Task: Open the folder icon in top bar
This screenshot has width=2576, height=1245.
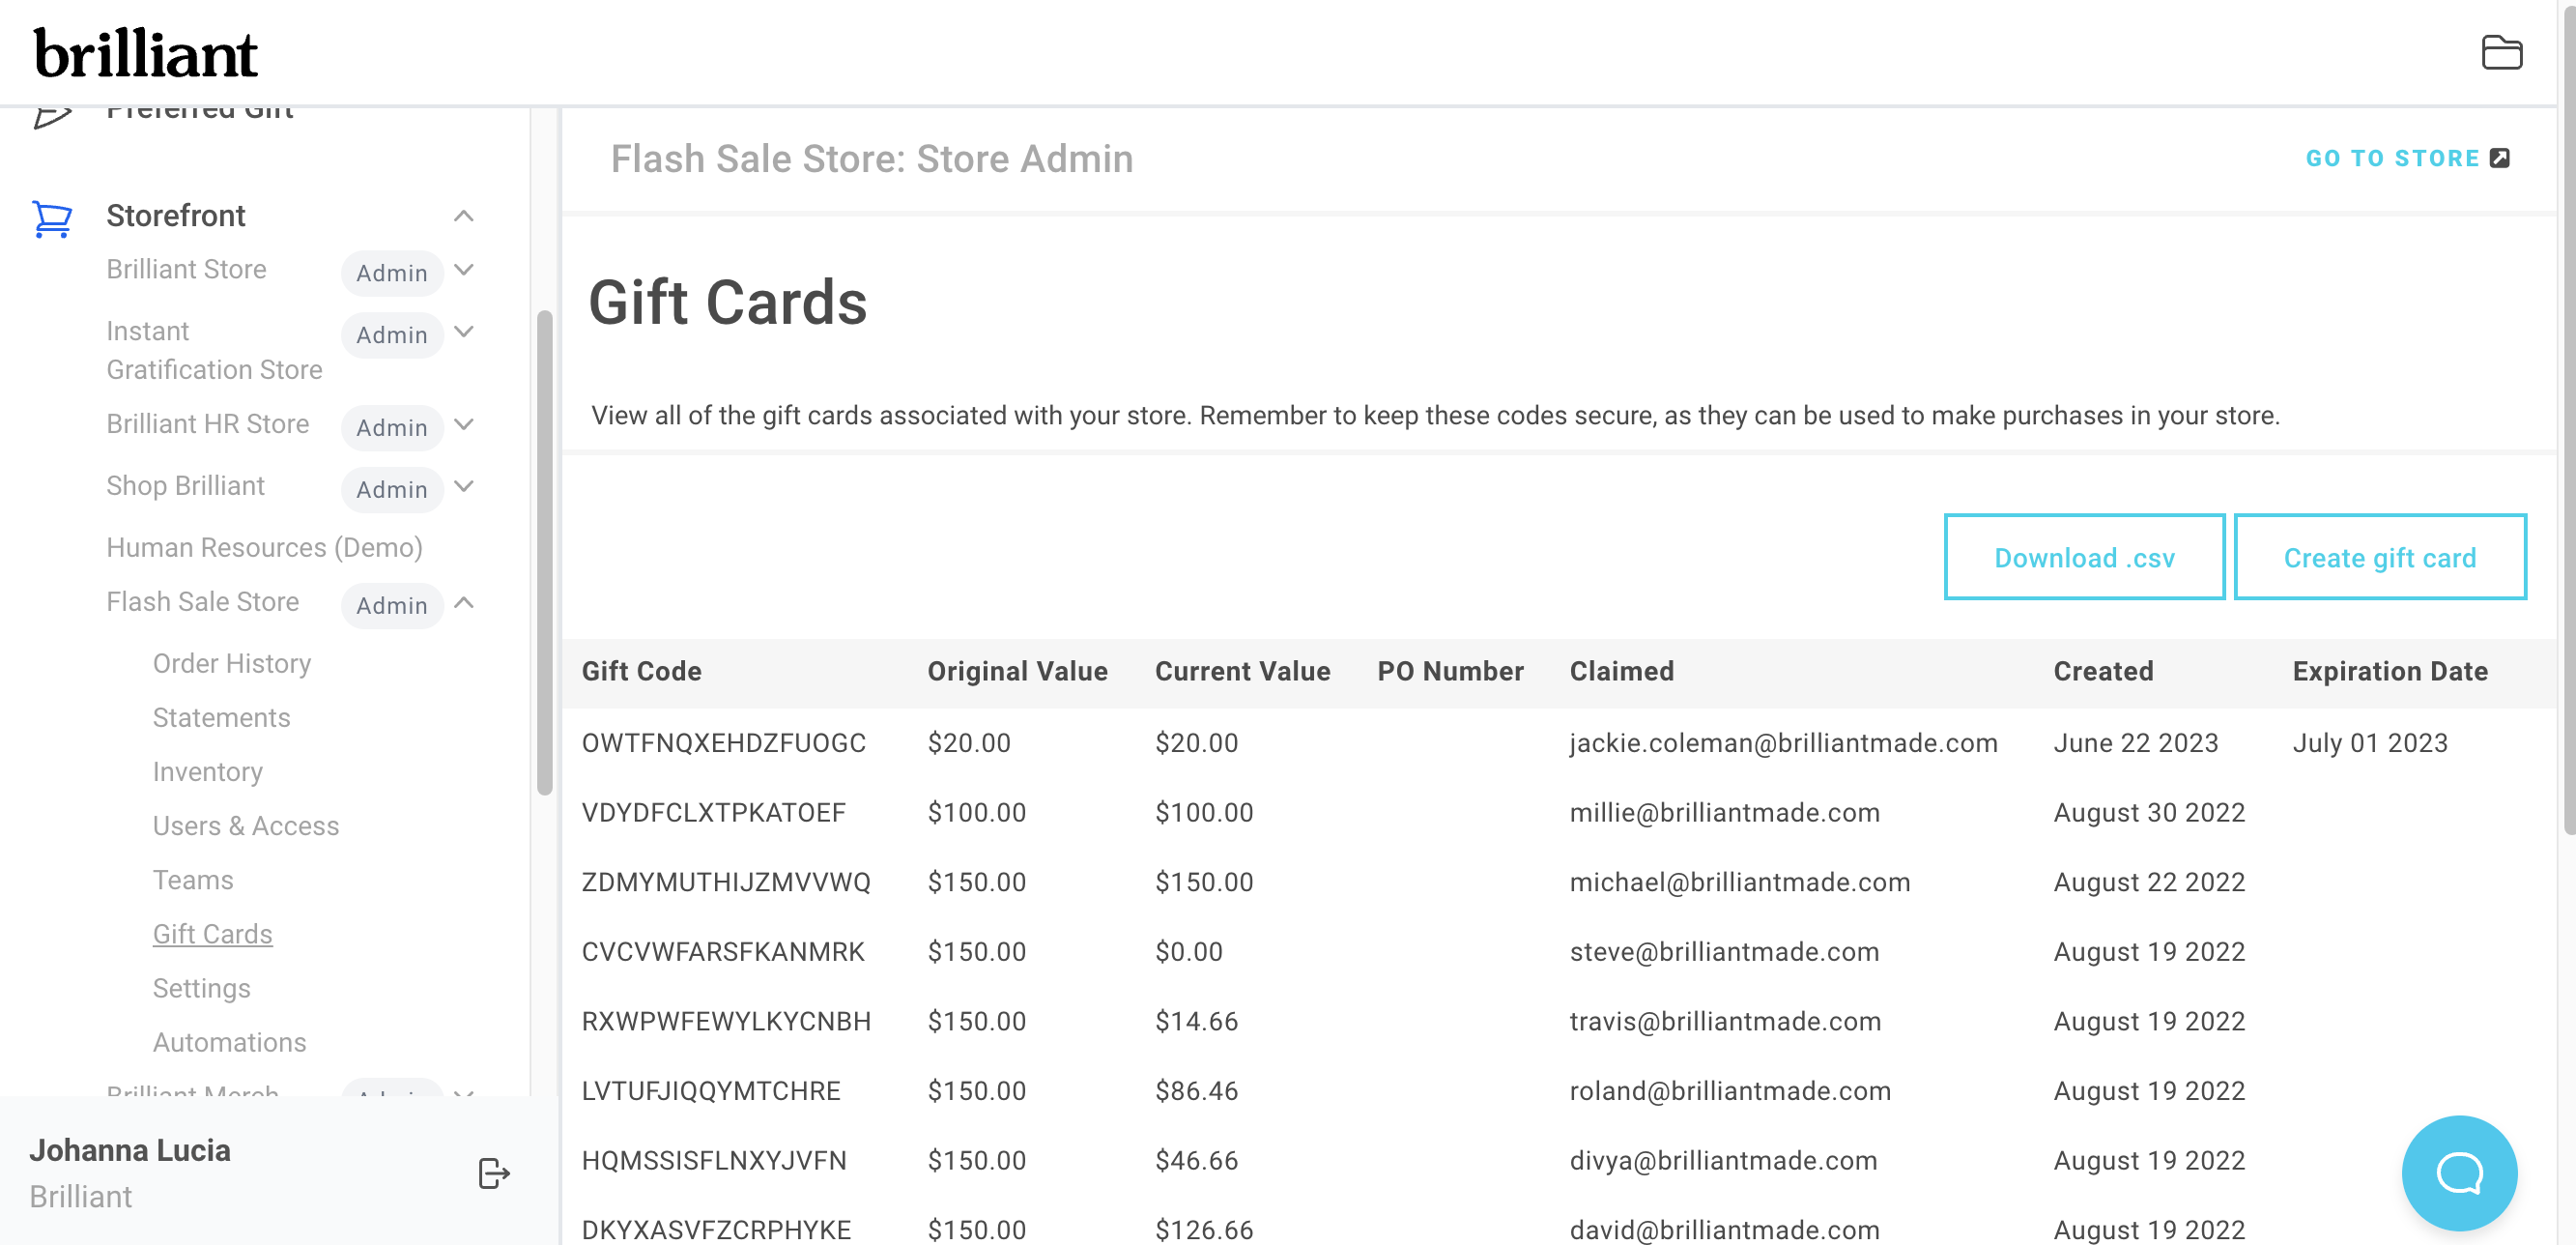Action: coord(2501,52)
